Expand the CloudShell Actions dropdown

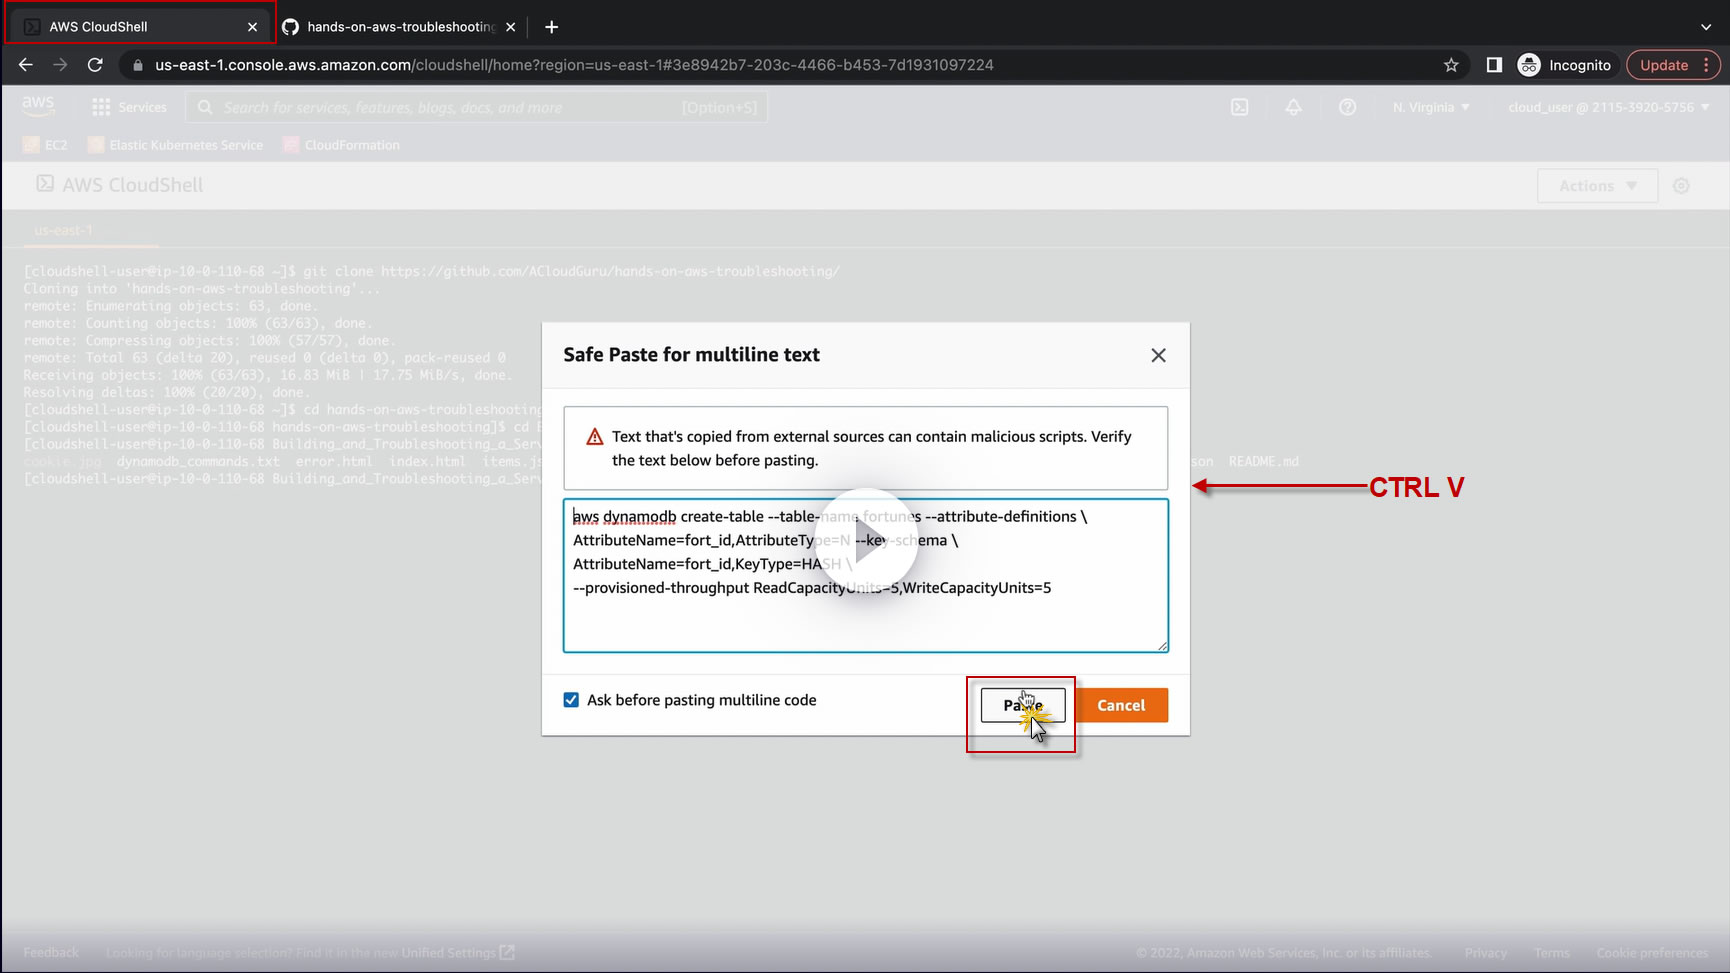click(x=1597, y=186)
